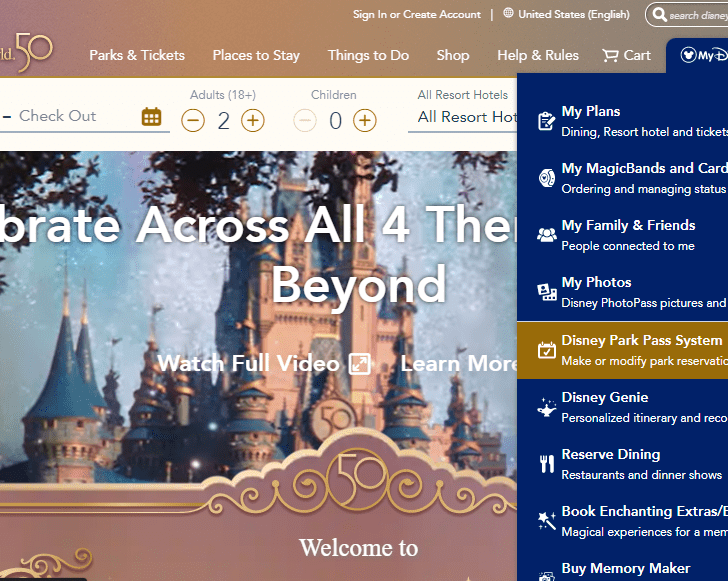Image resolution: width=728 pixels, height=581 pixels.
Task: Decrease children count with minus button
Action: coord(305,121)
